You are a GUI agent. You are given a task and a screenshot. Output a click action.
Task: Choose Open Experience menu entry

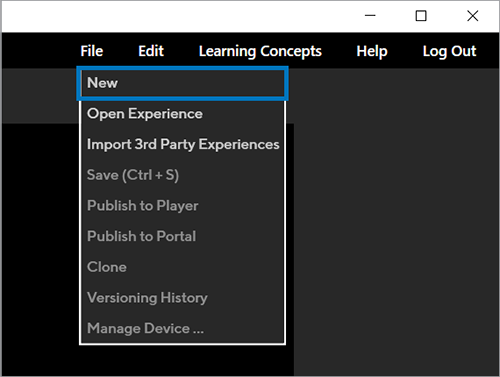182,114
